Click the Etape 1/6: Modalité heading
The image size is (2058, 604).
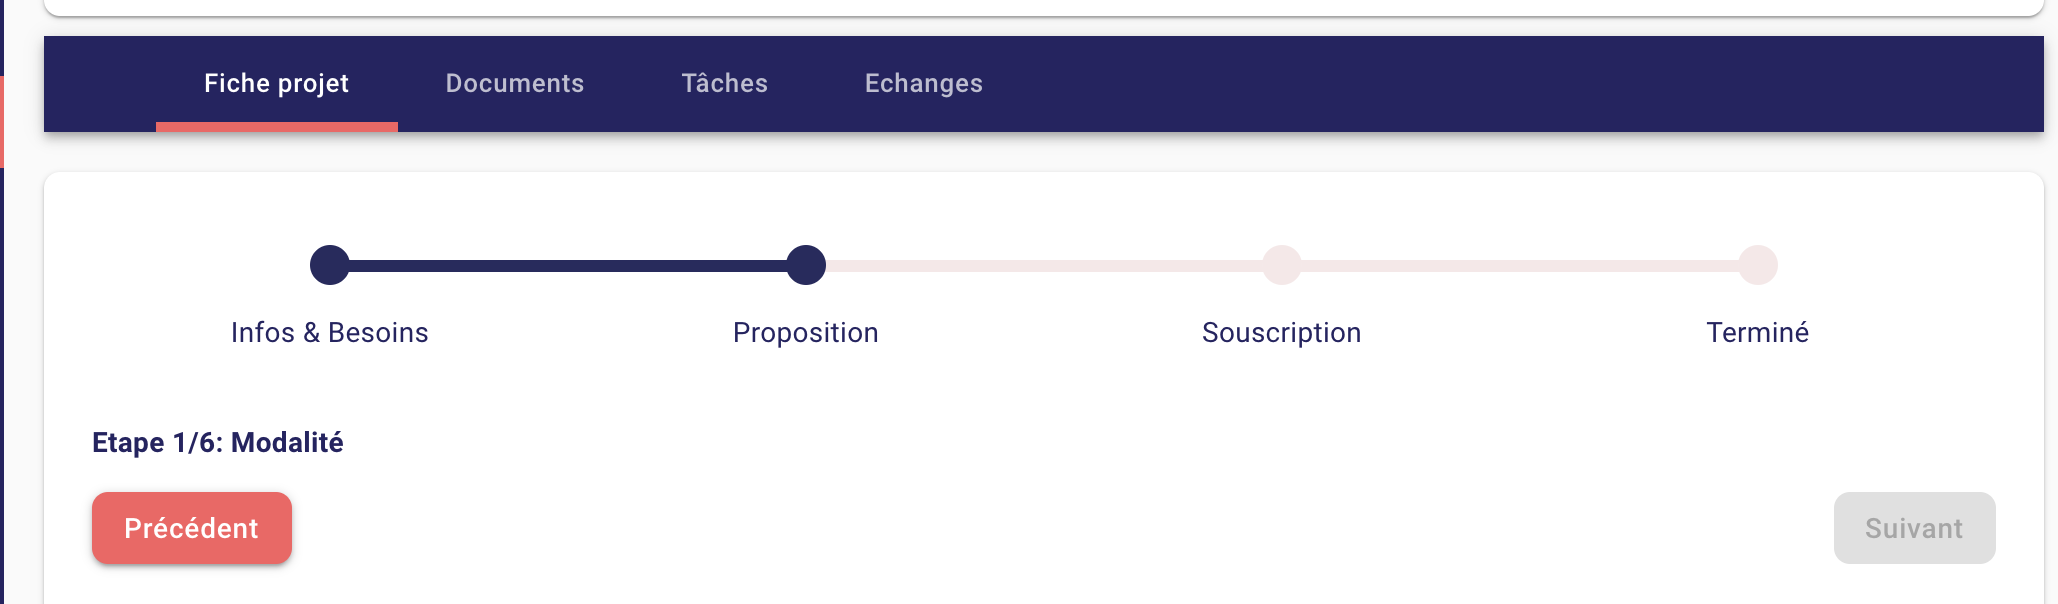pyautogui.click(x=218, y=442)
